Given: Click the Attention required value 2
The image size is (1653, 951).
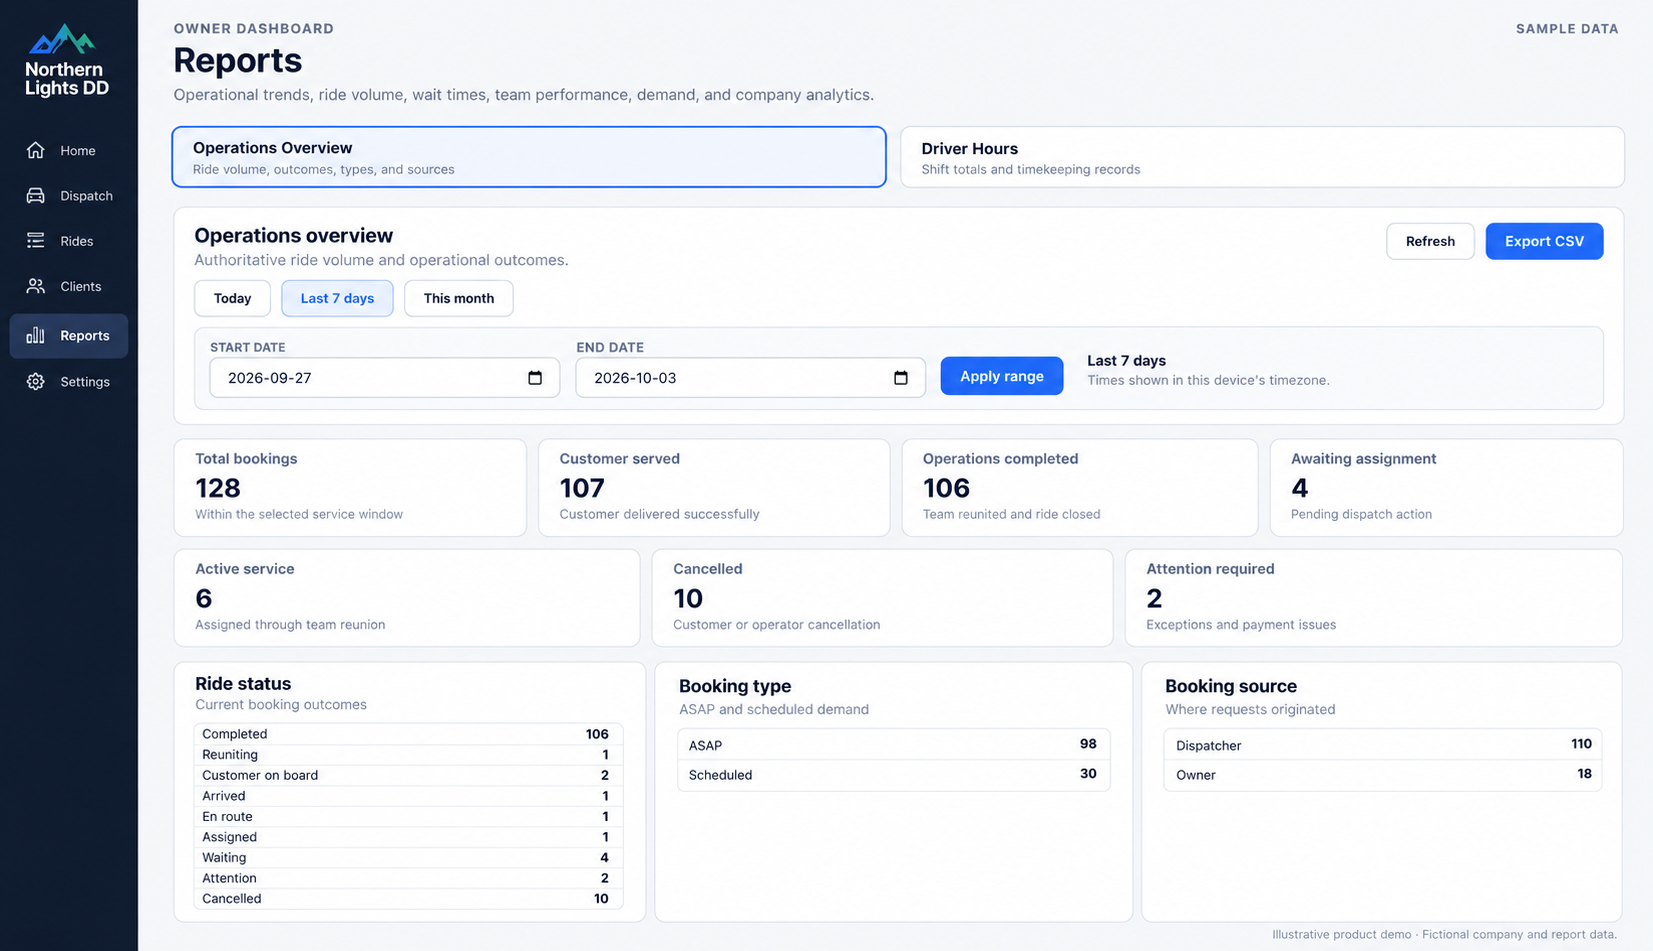Looking at the screenshot, I should click(x=1154, y=598).
